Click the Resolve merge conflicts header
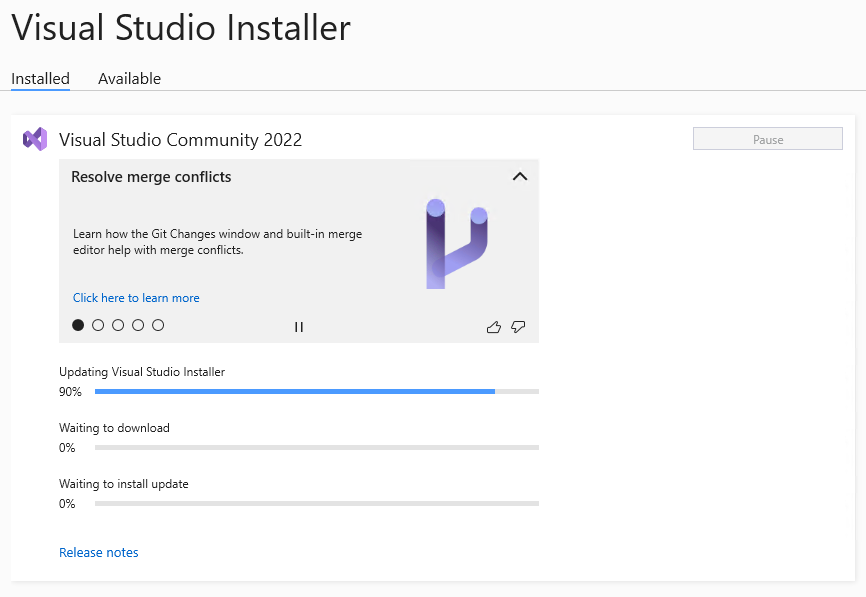The height and width of the screenshot is (597, 866). [x=151, y=177]
